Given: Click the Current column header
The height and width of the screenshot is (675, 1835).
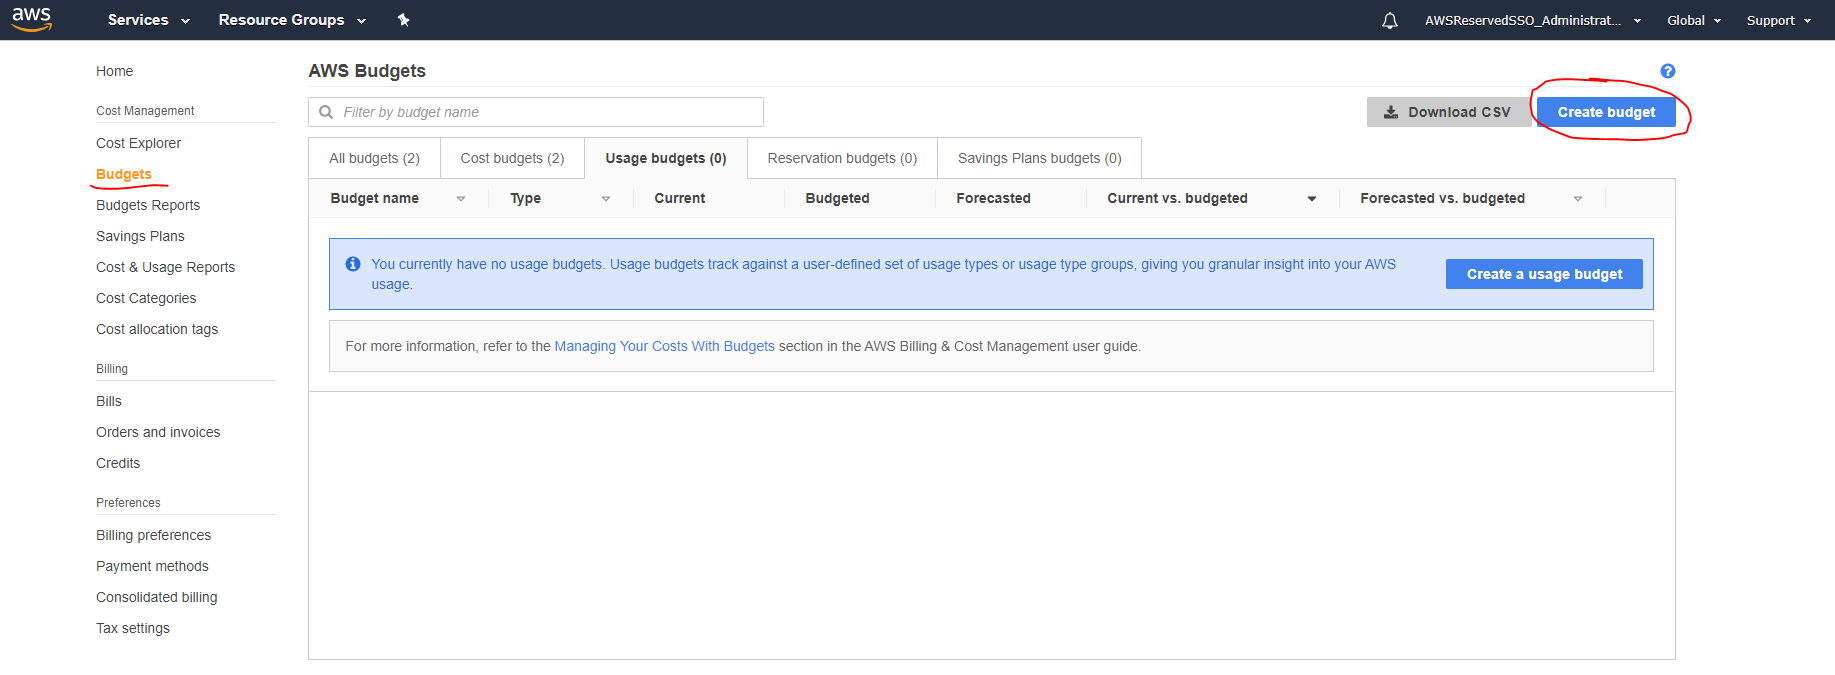Looking at the screenshot, I should (x=680, y=198).
